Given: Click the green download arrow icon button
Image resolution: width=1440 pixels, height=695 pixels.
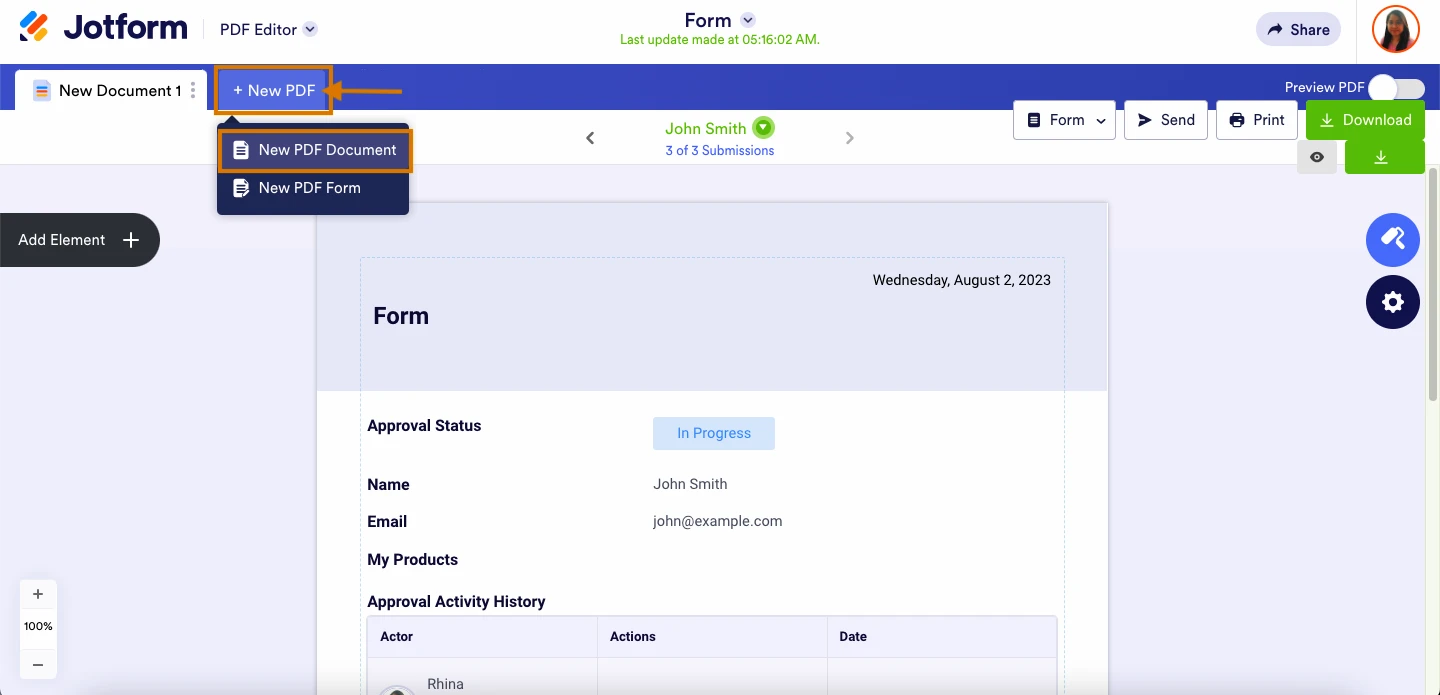Looking at the screenshot, I should (1384, 157).
